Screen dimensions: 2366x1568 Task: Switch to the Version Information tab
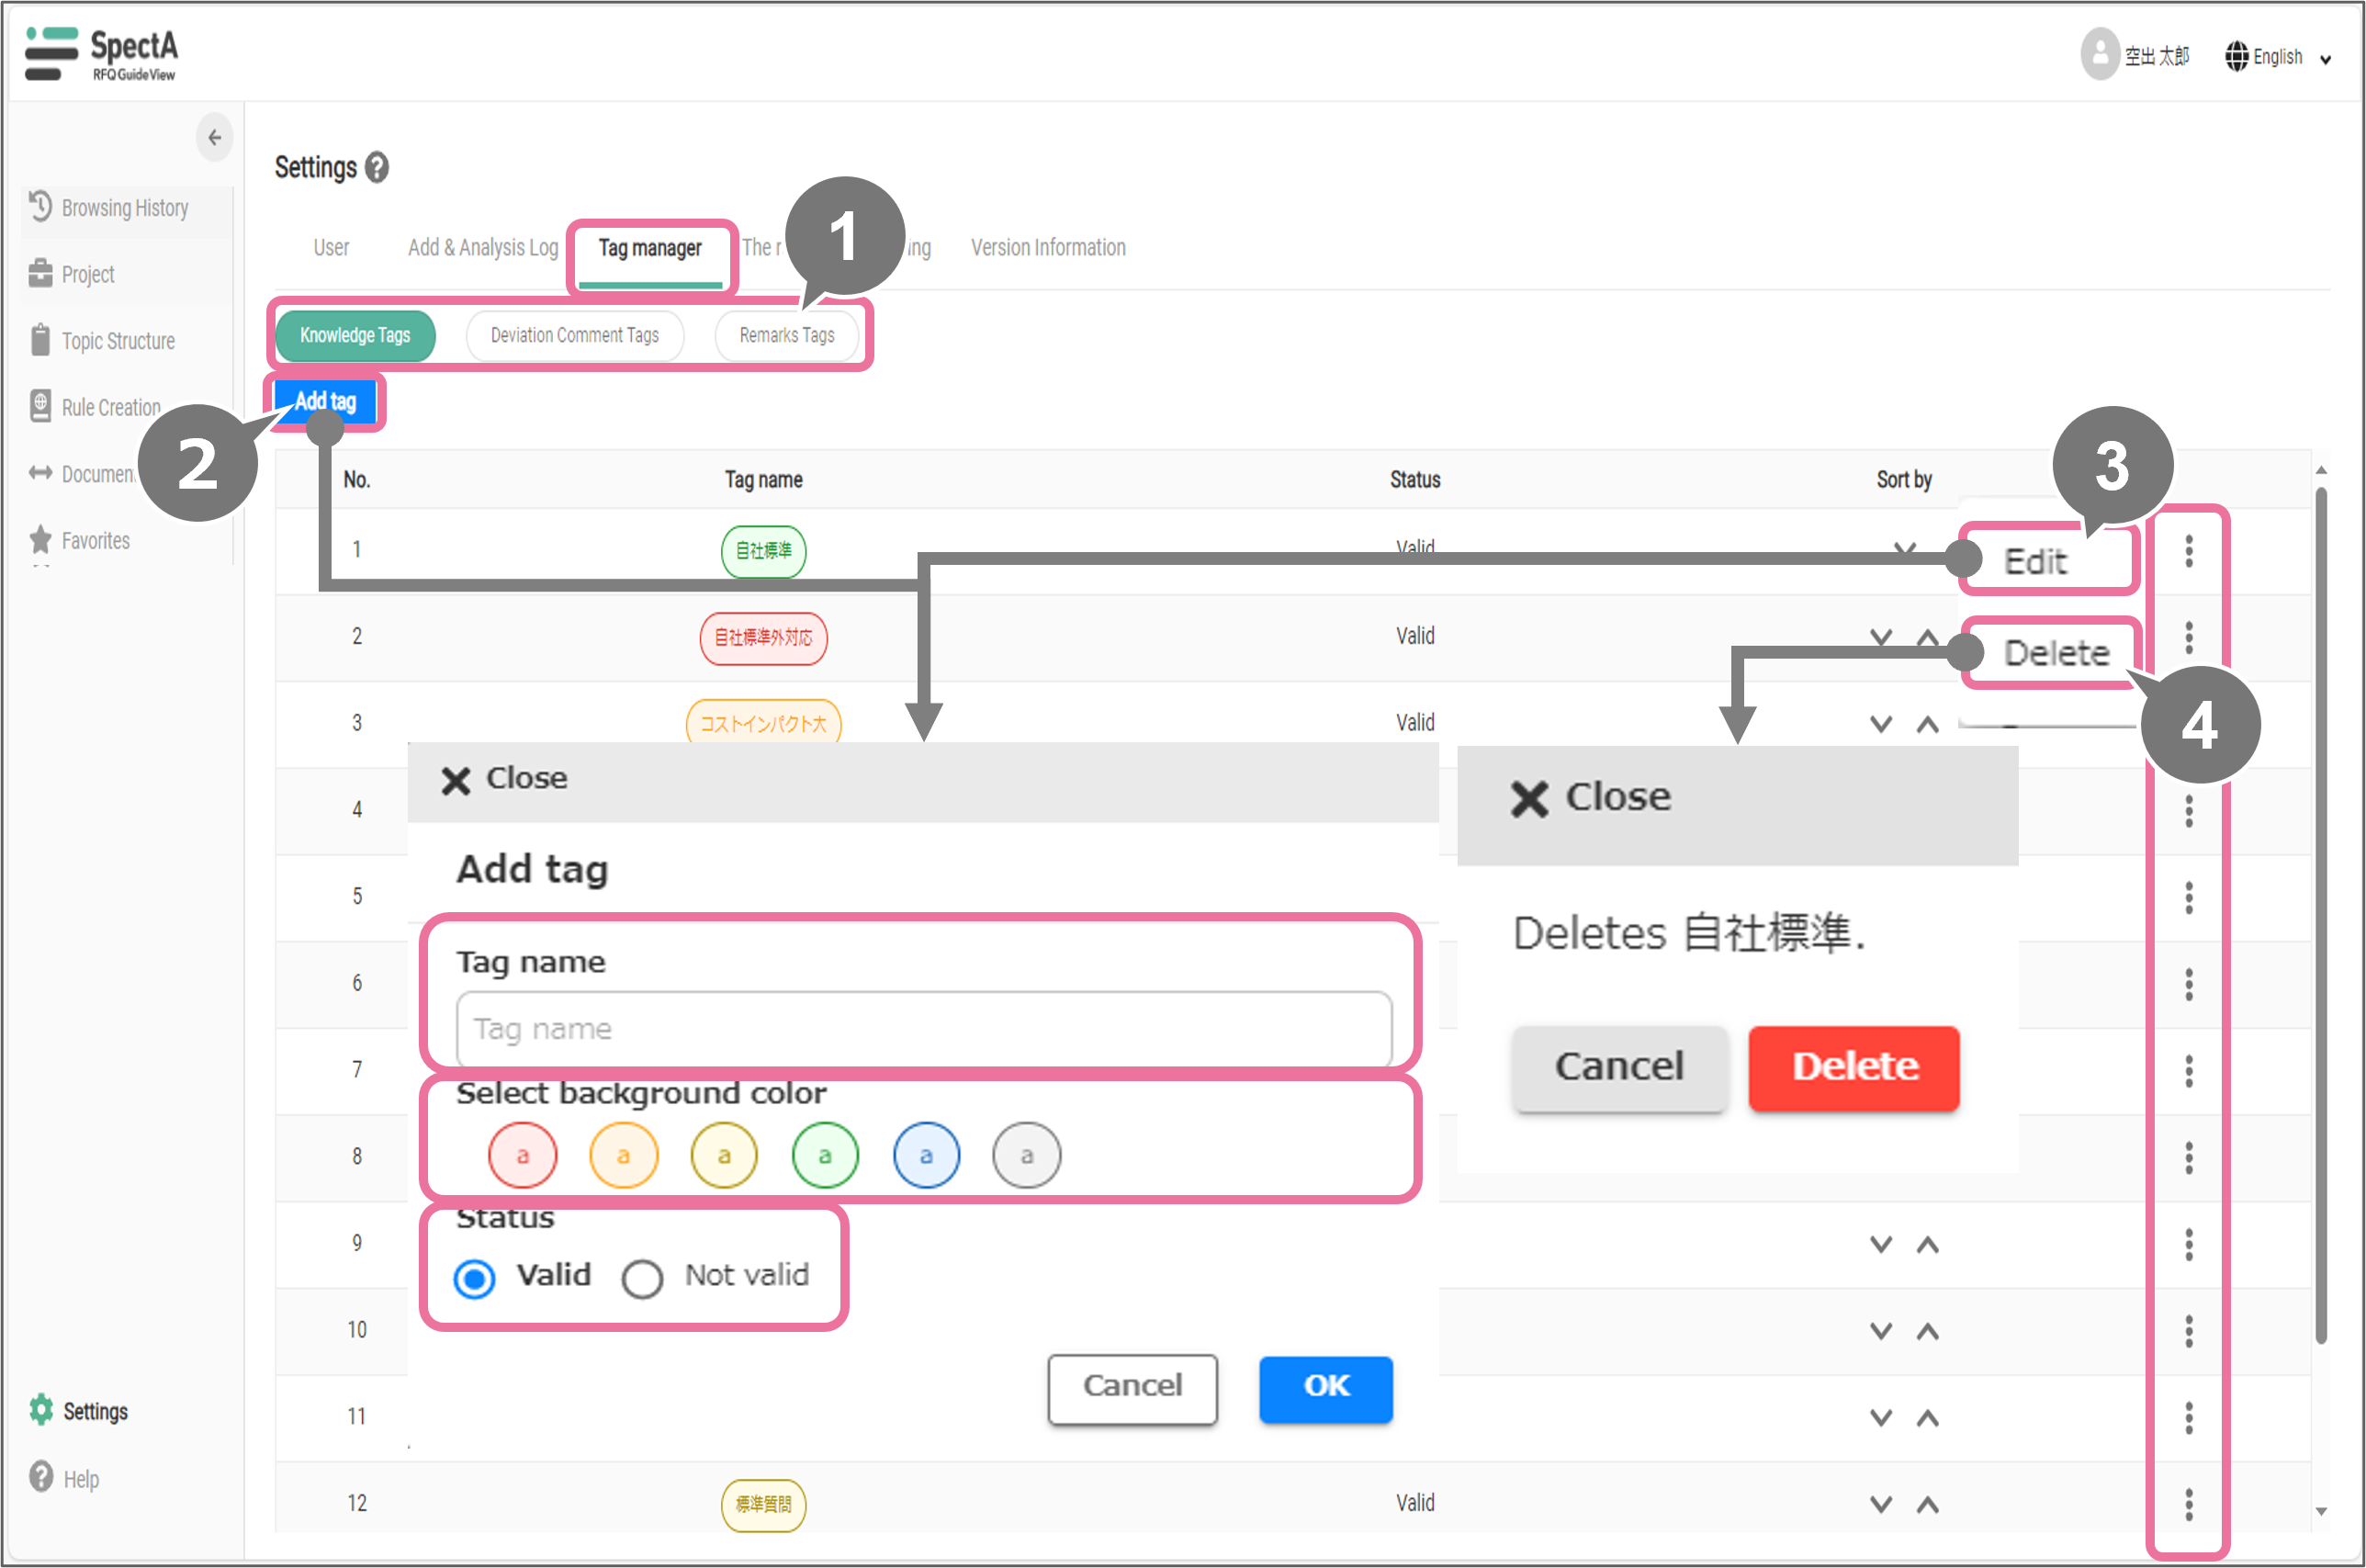pyautogui.click(x=1047, y=247)
